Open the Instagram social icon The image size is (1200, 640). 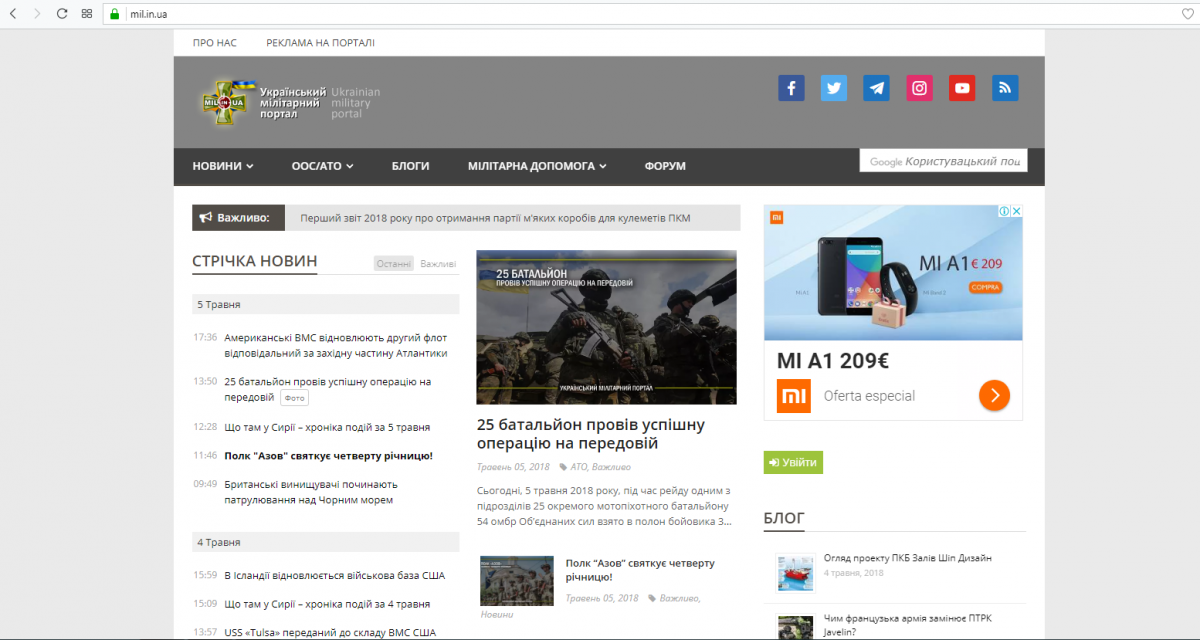click(x=920, y=88)
